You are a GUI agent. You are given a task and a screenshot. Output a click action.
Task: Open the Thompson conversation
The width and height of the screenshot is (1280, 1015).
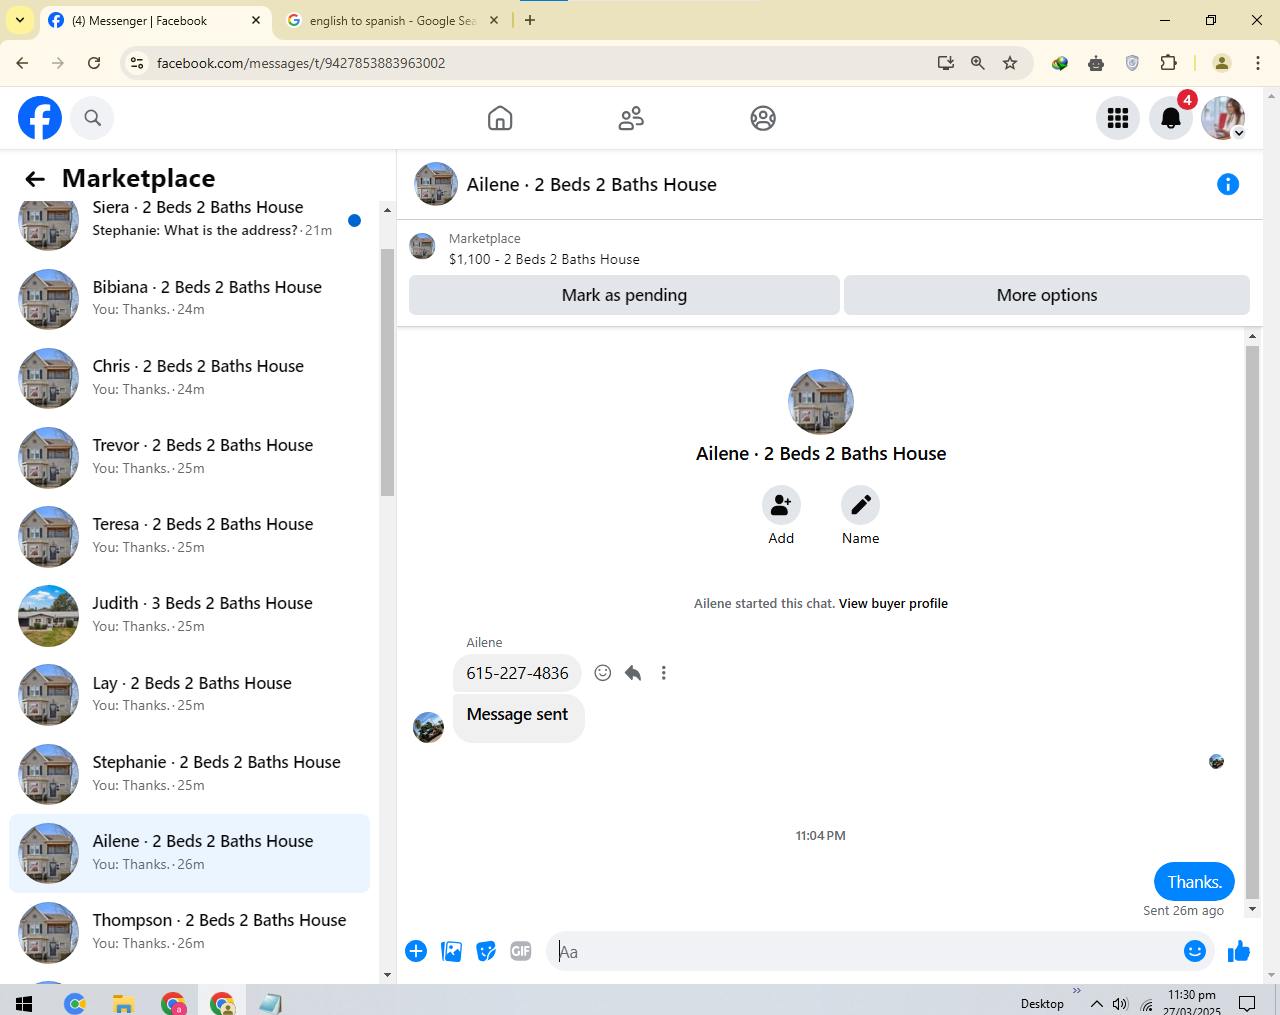tap(190, 931)
